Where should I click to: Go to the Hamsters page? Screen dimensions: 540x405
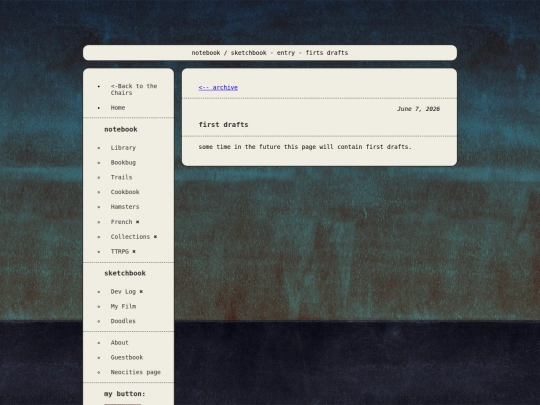tap(125, 207)
